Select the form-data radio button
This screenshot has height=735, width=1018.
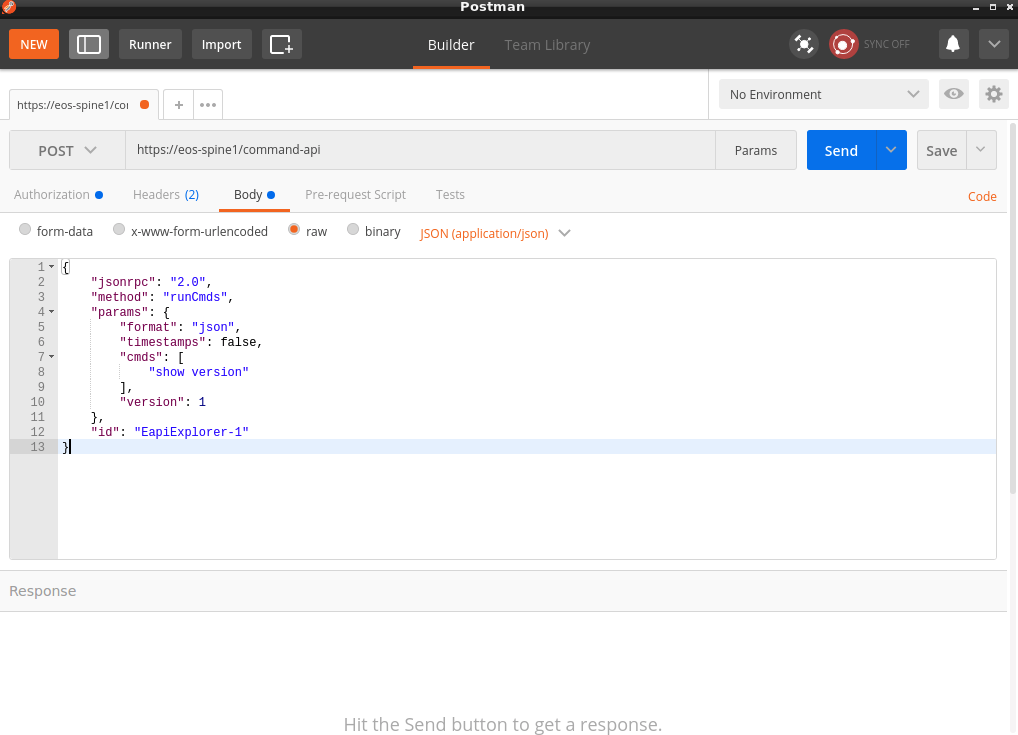point(25,230)
